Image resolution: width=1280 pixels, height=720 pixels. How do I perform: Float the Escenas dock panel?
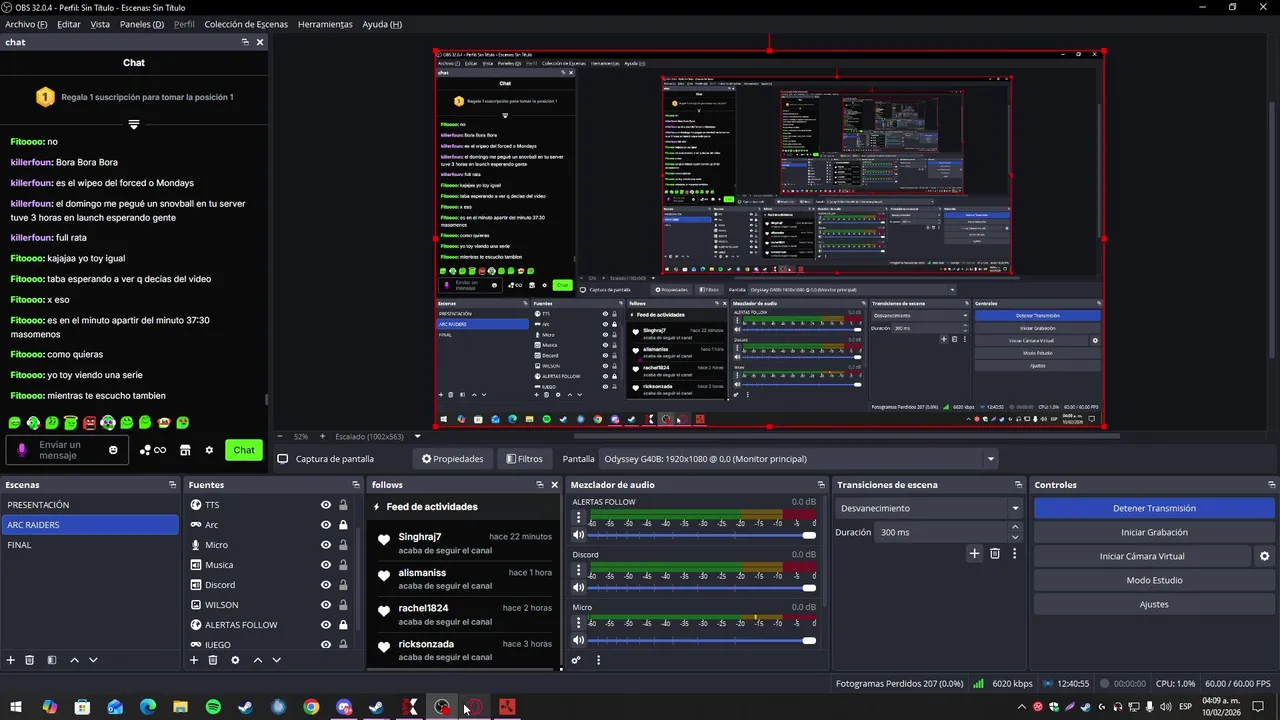click(172, 485)
